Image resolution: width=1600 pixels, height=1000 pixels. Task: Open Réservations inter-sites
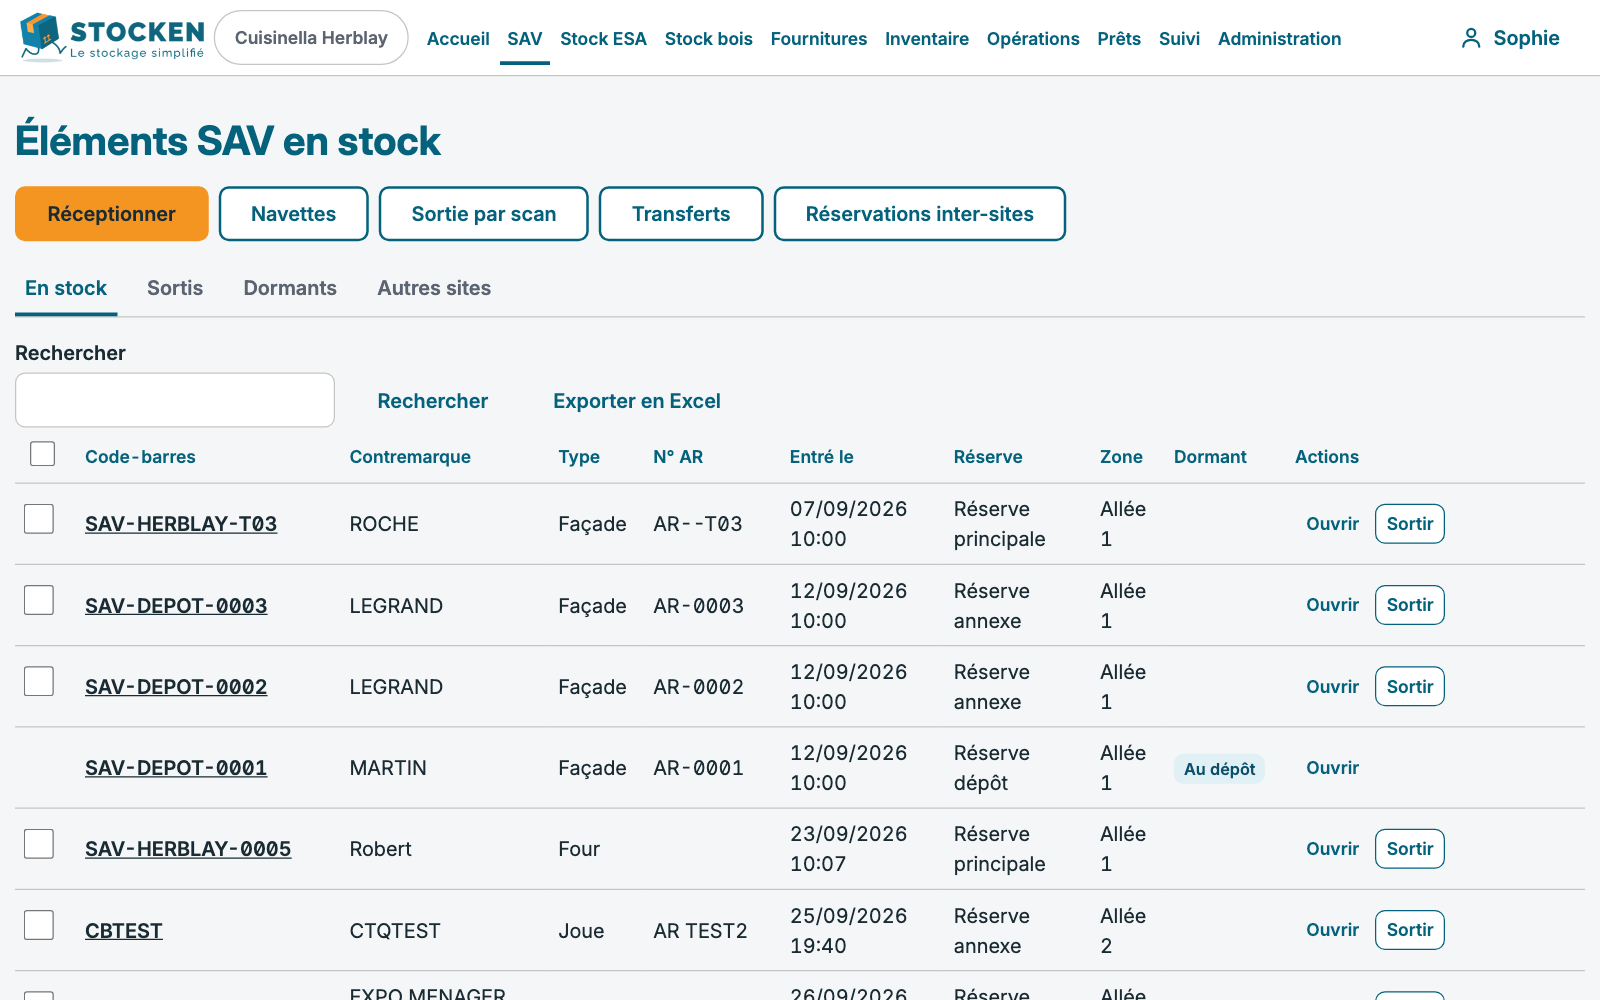pyautogui.click(x=920, y=214)
